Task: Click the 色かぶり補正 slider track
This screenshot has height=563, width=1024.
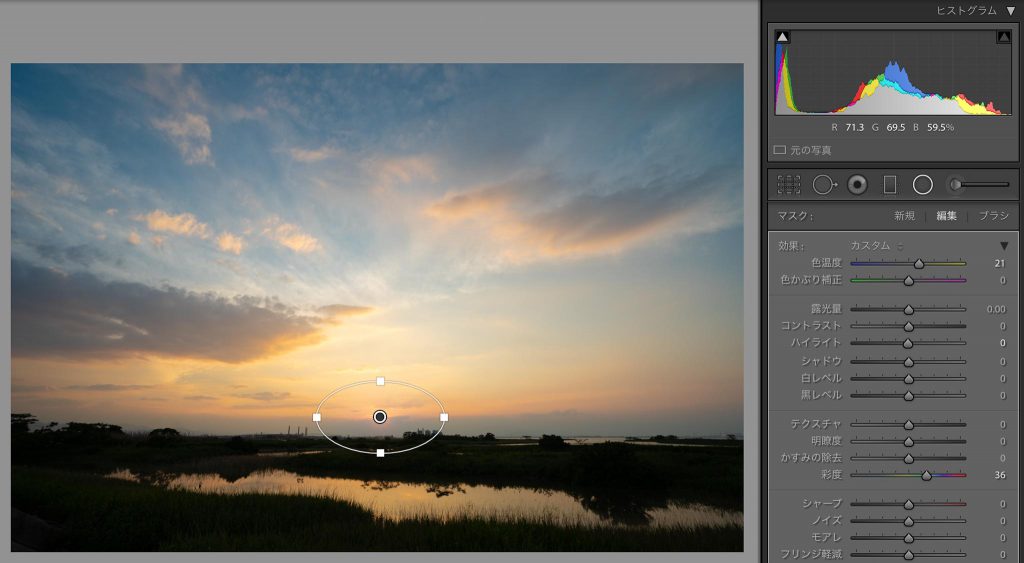Action: tap(908, 280)
